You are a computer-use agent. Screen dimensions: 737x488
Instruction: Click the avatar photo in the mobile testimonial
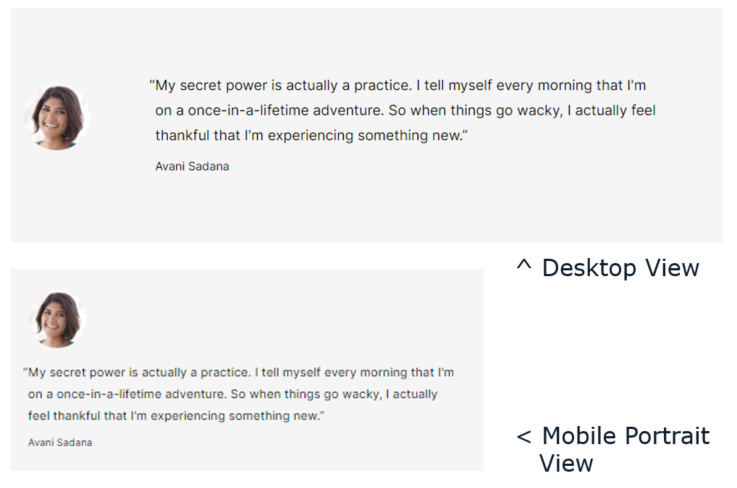[x=57, y=319]
